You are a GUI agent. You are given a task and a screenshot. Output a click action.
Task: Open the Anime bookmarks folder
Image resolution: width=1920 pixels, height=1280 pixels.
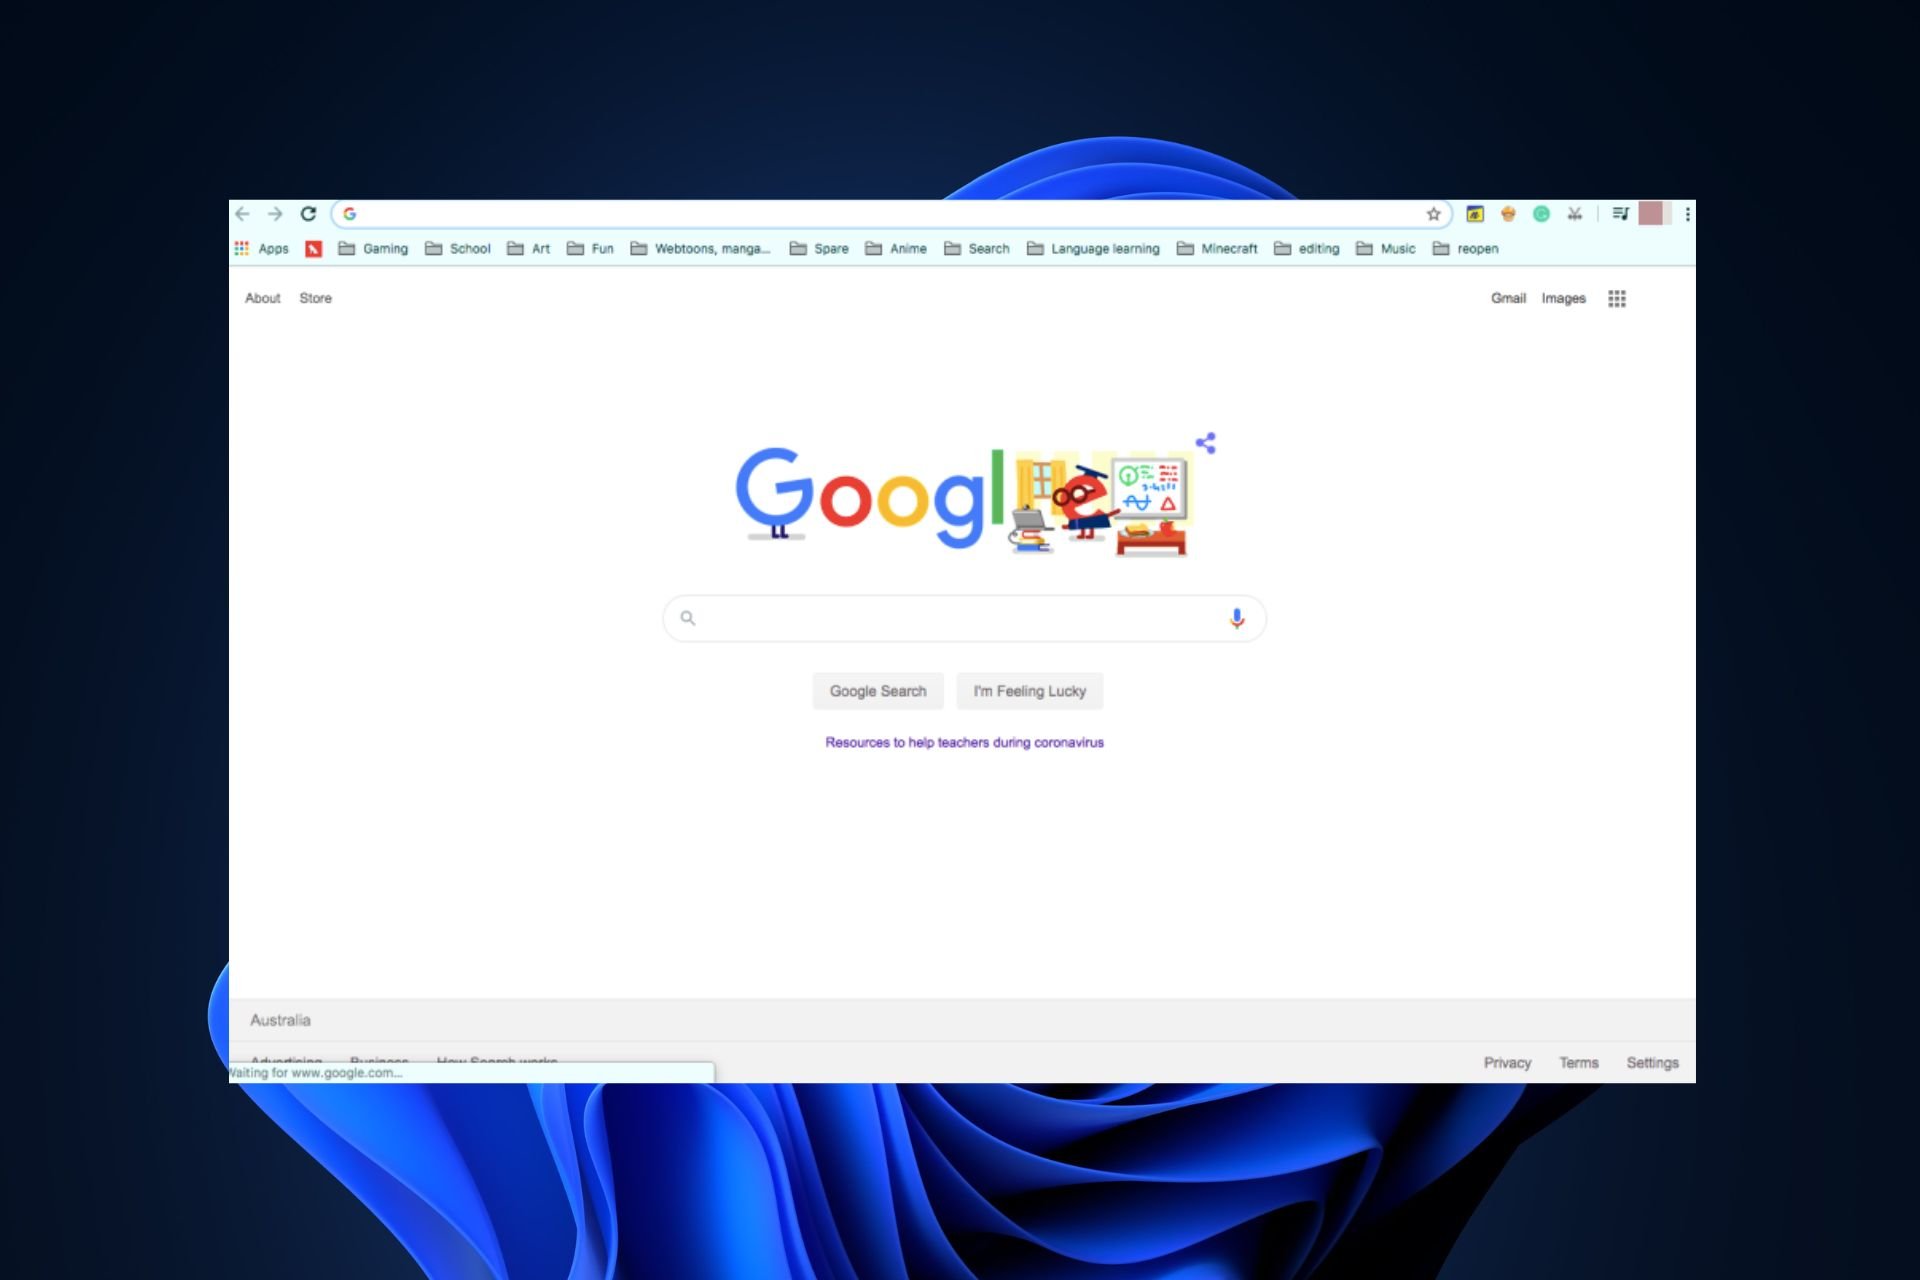(x=896, y=249)
